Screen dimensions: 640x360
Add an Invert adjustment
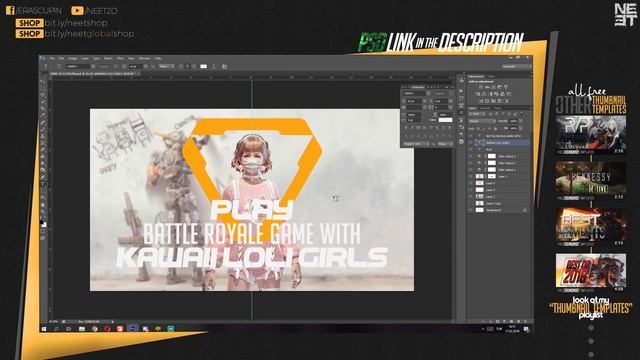[x=481, y=101]
